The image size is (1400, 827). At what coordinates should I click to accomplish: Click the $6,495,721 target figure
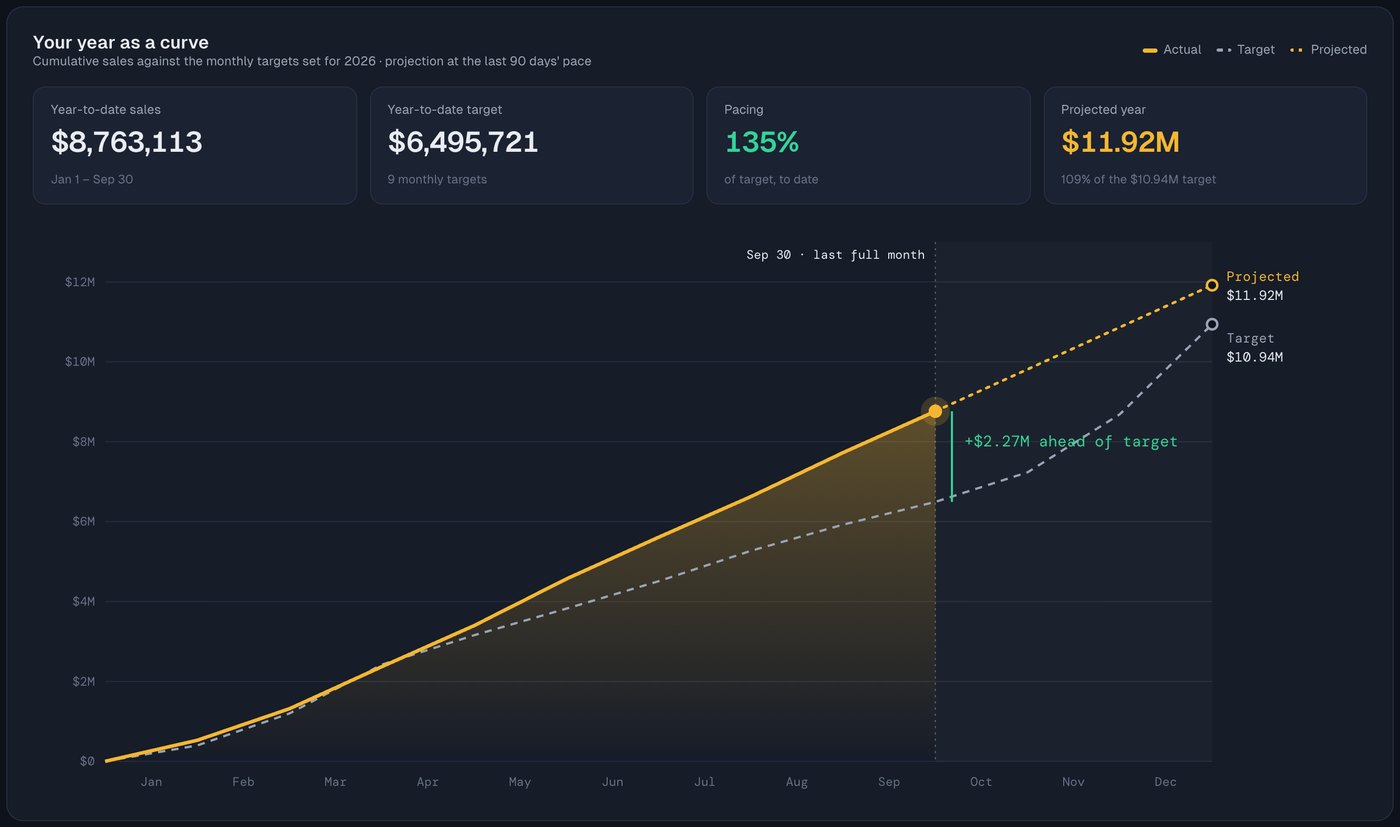point(463,142)
